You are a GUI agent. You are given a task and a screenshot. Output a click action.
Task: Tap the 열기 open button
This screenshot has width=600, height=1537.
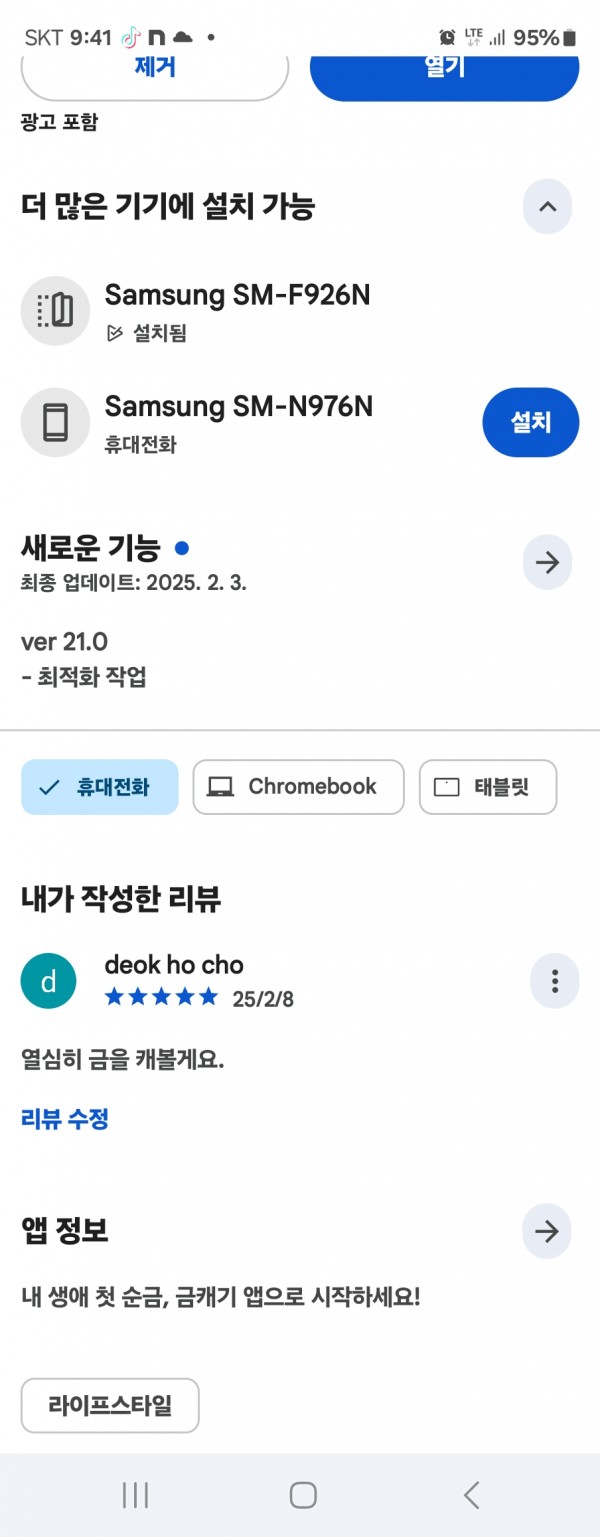(x=445, y=72)
